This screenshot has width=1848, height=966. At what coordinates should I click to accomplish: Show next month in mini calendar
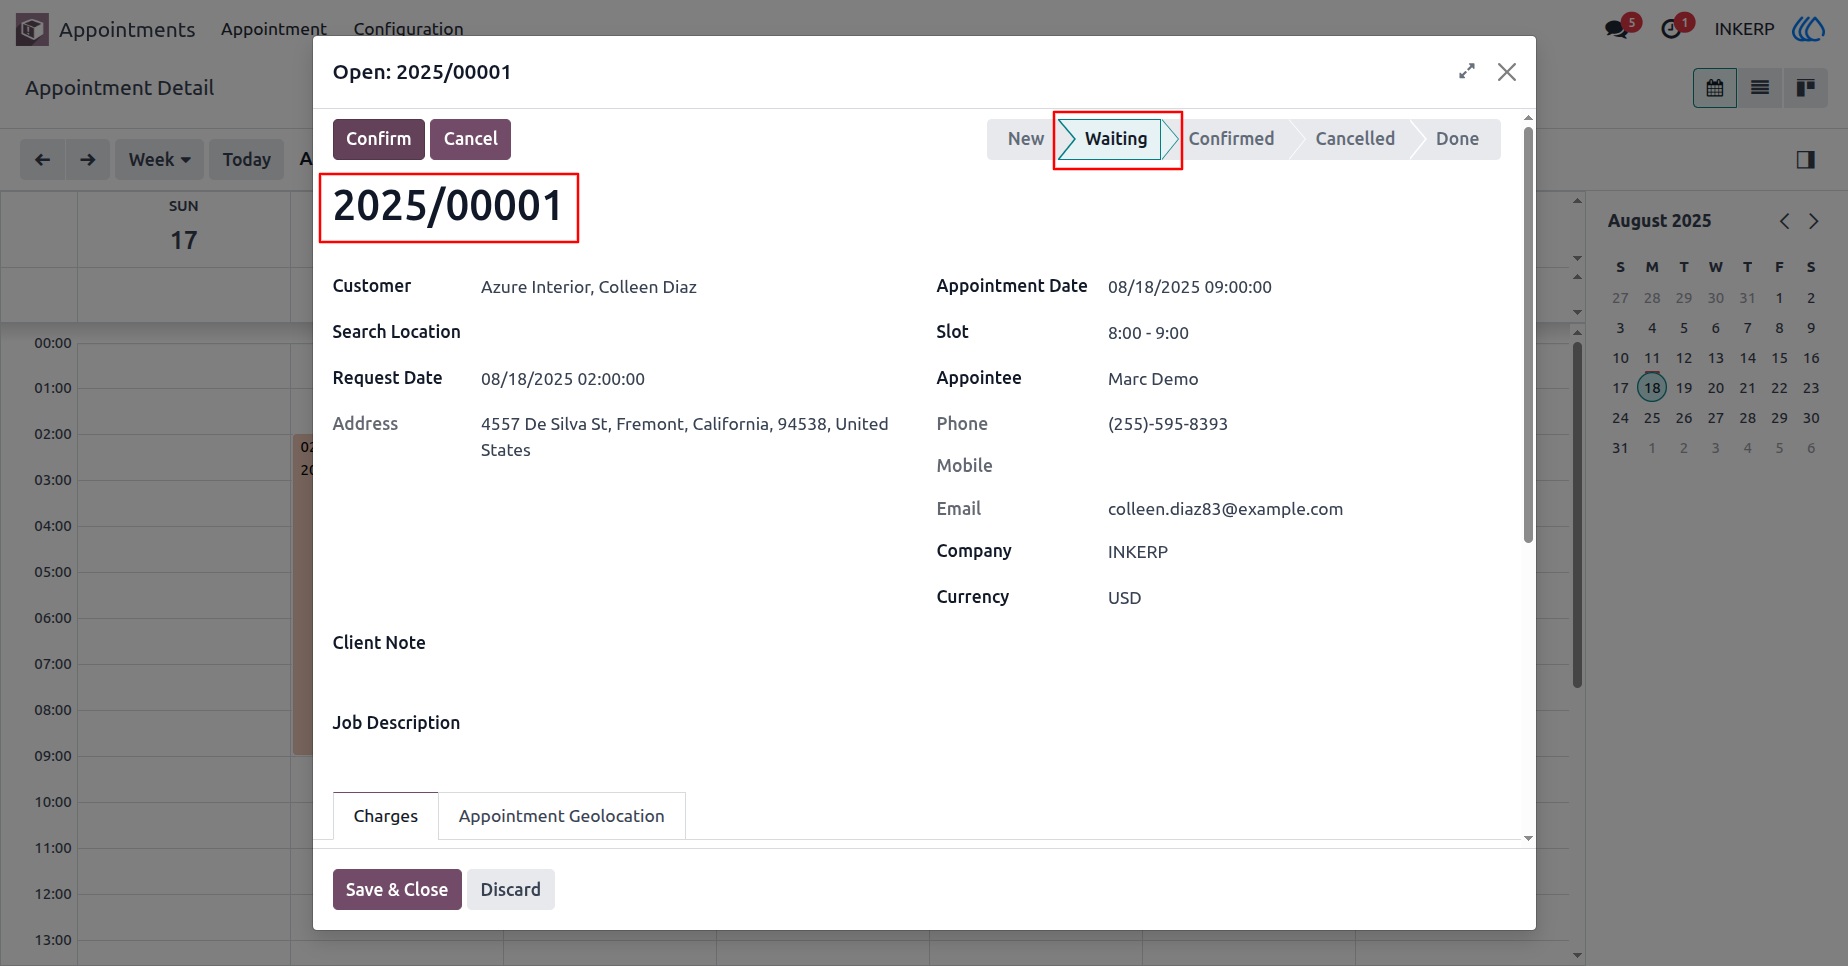click(x=1813, y=221)
